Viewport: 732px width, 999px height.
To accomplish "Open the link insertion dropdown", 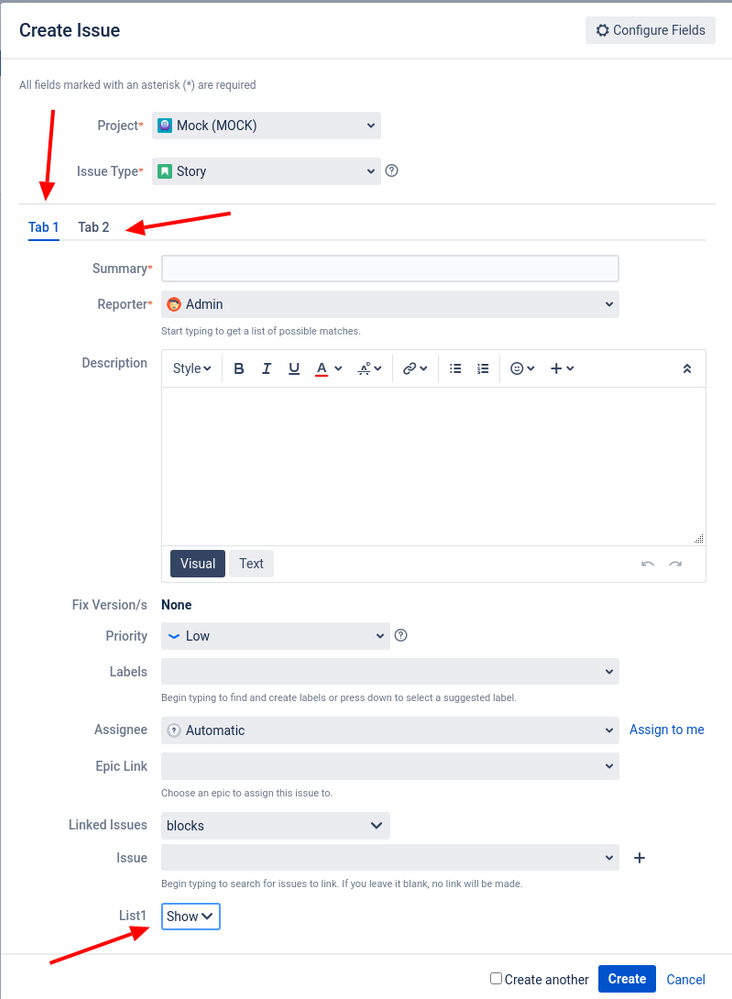I will pyautogui.click(x=415, y=368).
